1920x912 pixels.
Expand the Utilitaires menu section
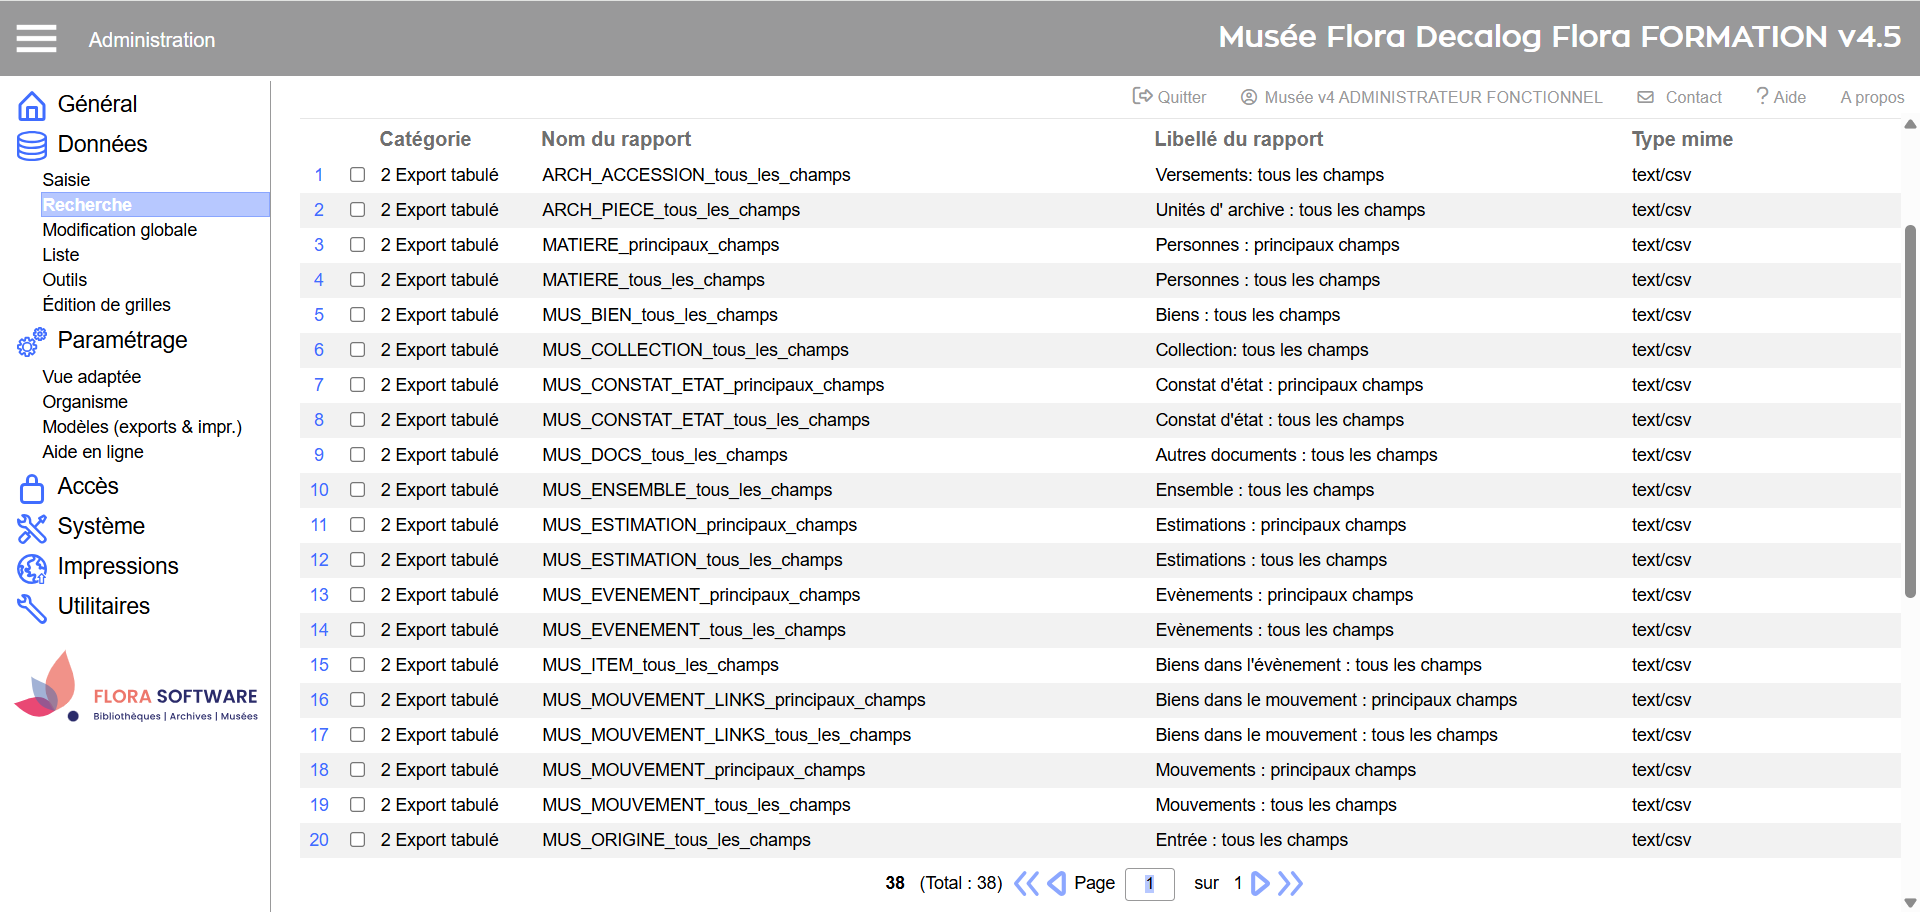(x=104, y=606)
